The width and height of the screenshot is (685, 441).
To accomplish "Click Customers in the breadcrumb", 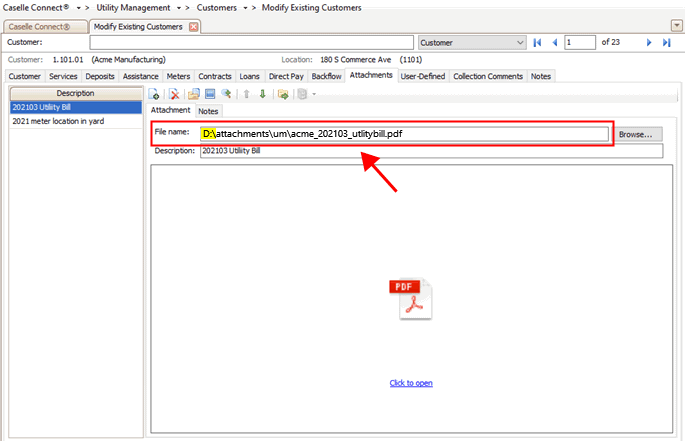I will (x=217, y=8).
